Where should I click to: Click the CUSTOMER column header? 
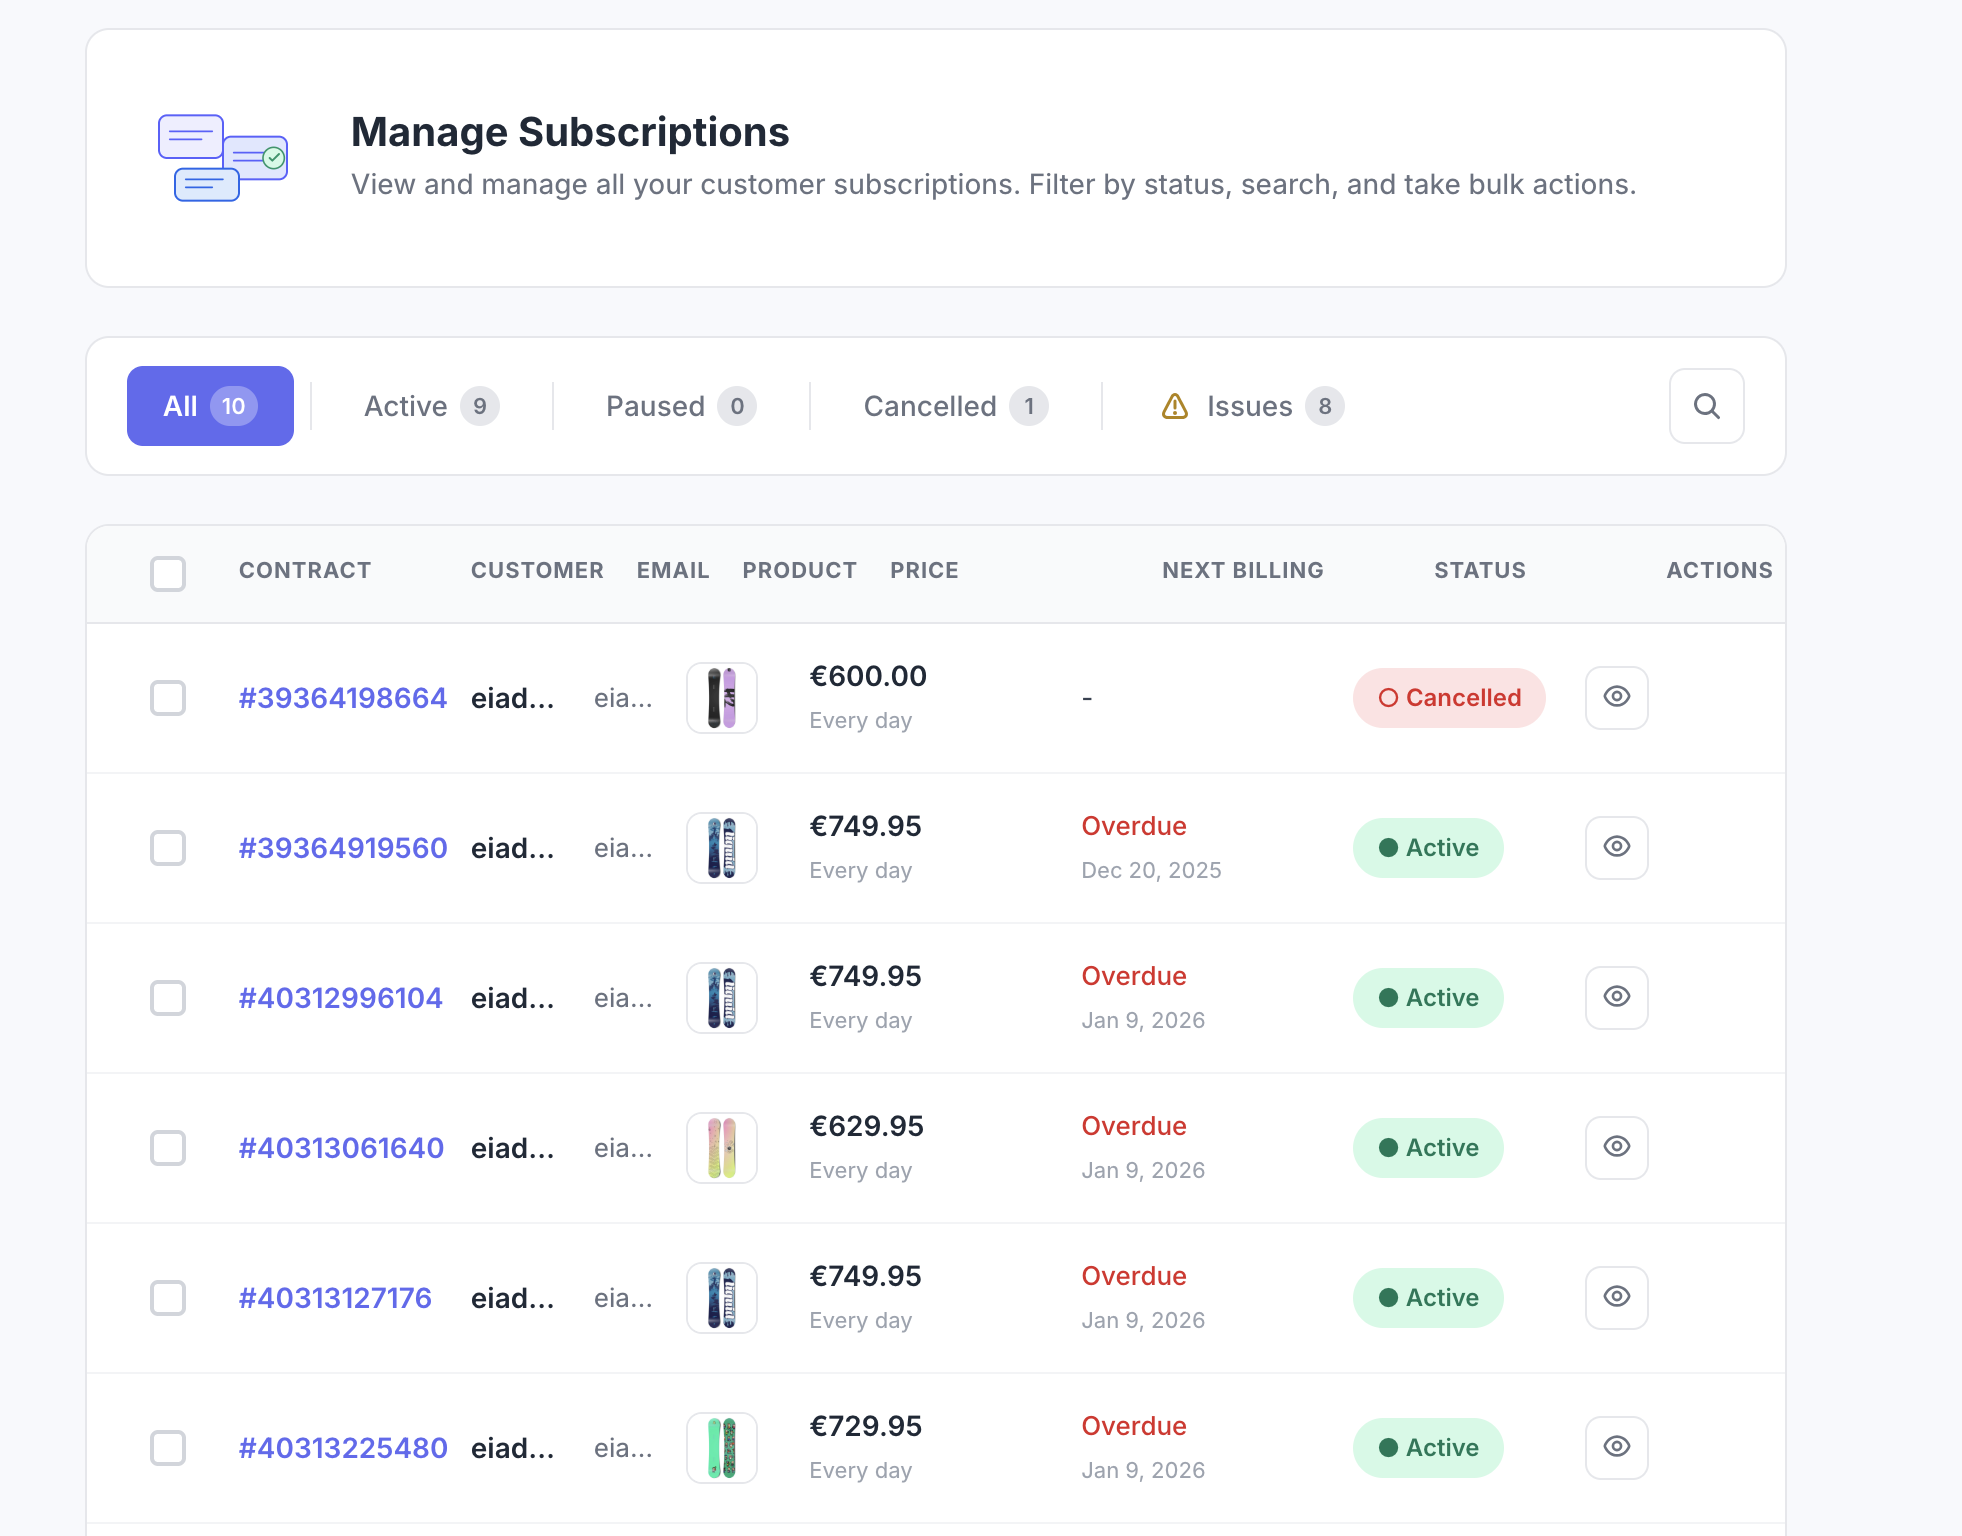tap(537, 570)
